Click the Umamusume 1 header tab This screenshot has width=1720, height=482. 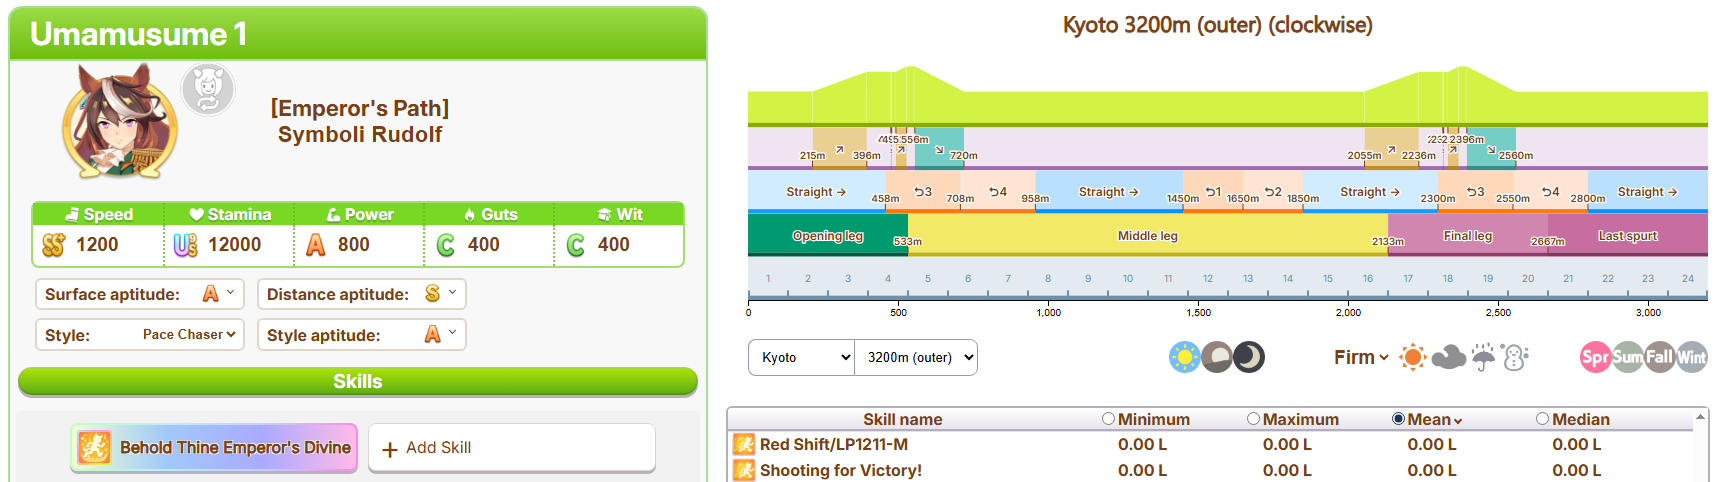pos(358,34)
